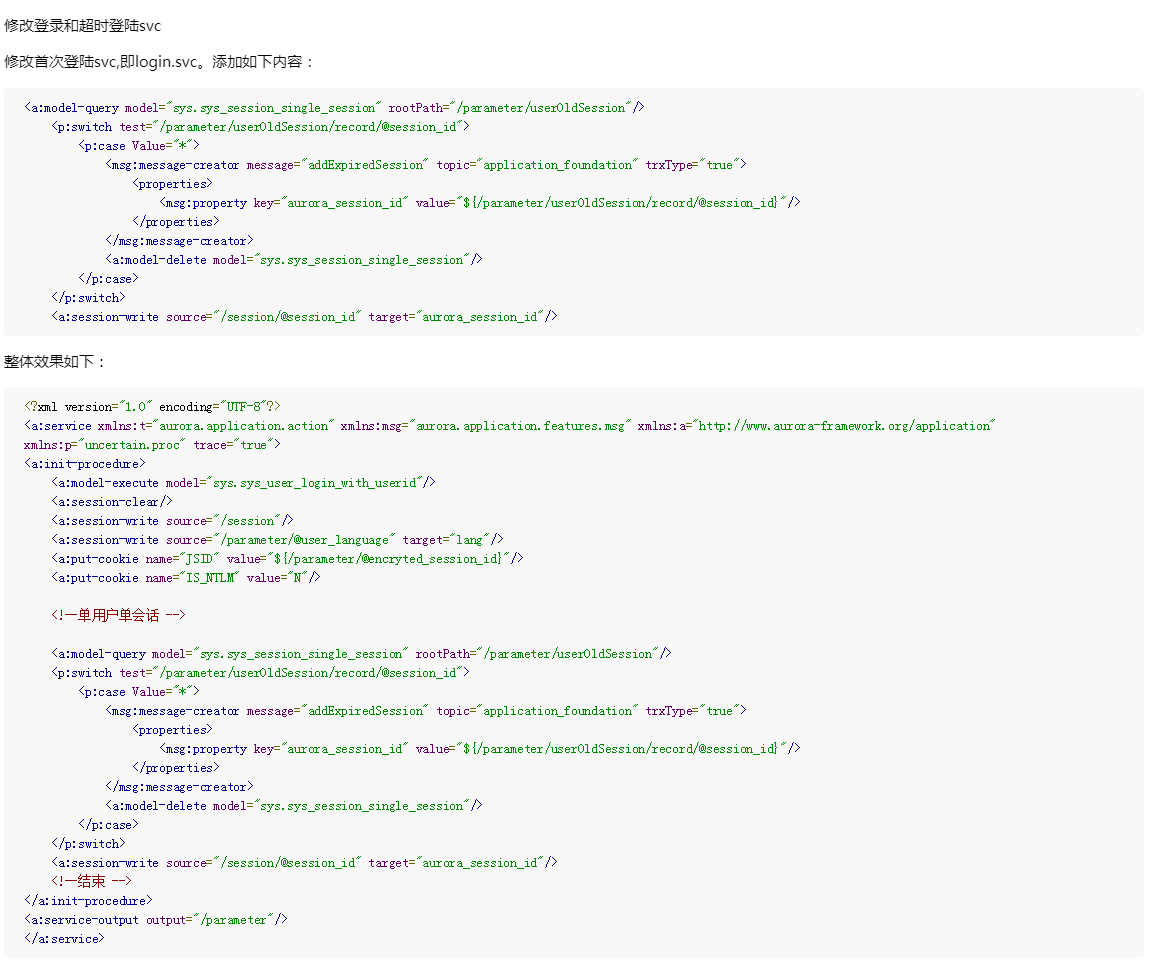The width and height of the screenshot is (1155, 959).
Task: Click the 整体效果如下 label text
Action: 55,362
